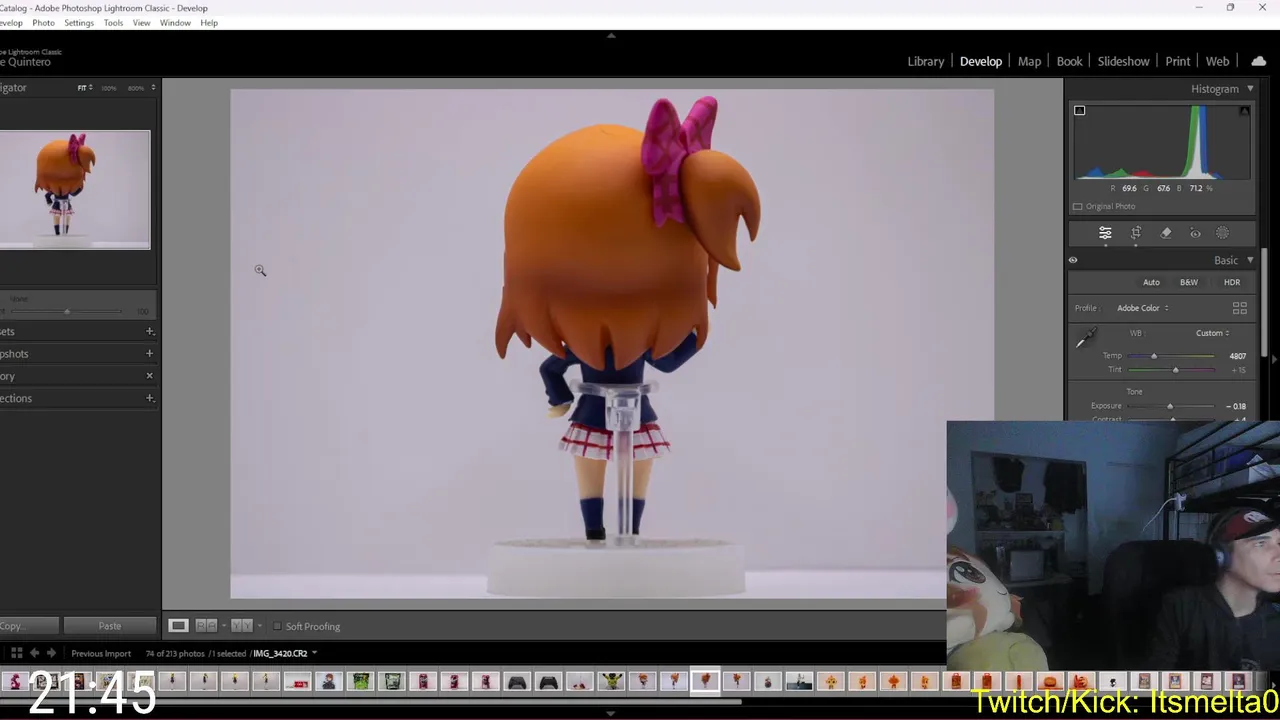Select the Edit sliders tool icon
The height and width of the screenshot is (720, 1280).
pyautogui.click(x=1105, y=233)
